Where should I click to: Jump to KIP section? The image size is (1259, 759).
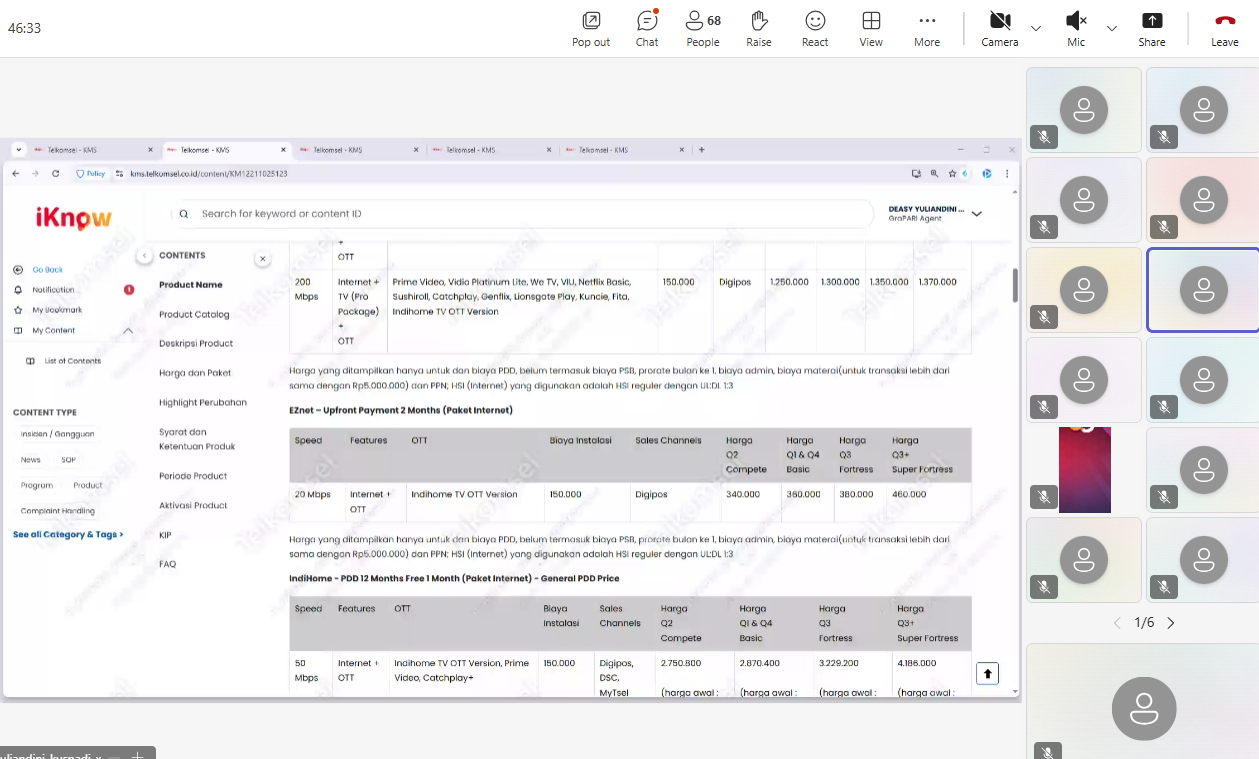165,535
